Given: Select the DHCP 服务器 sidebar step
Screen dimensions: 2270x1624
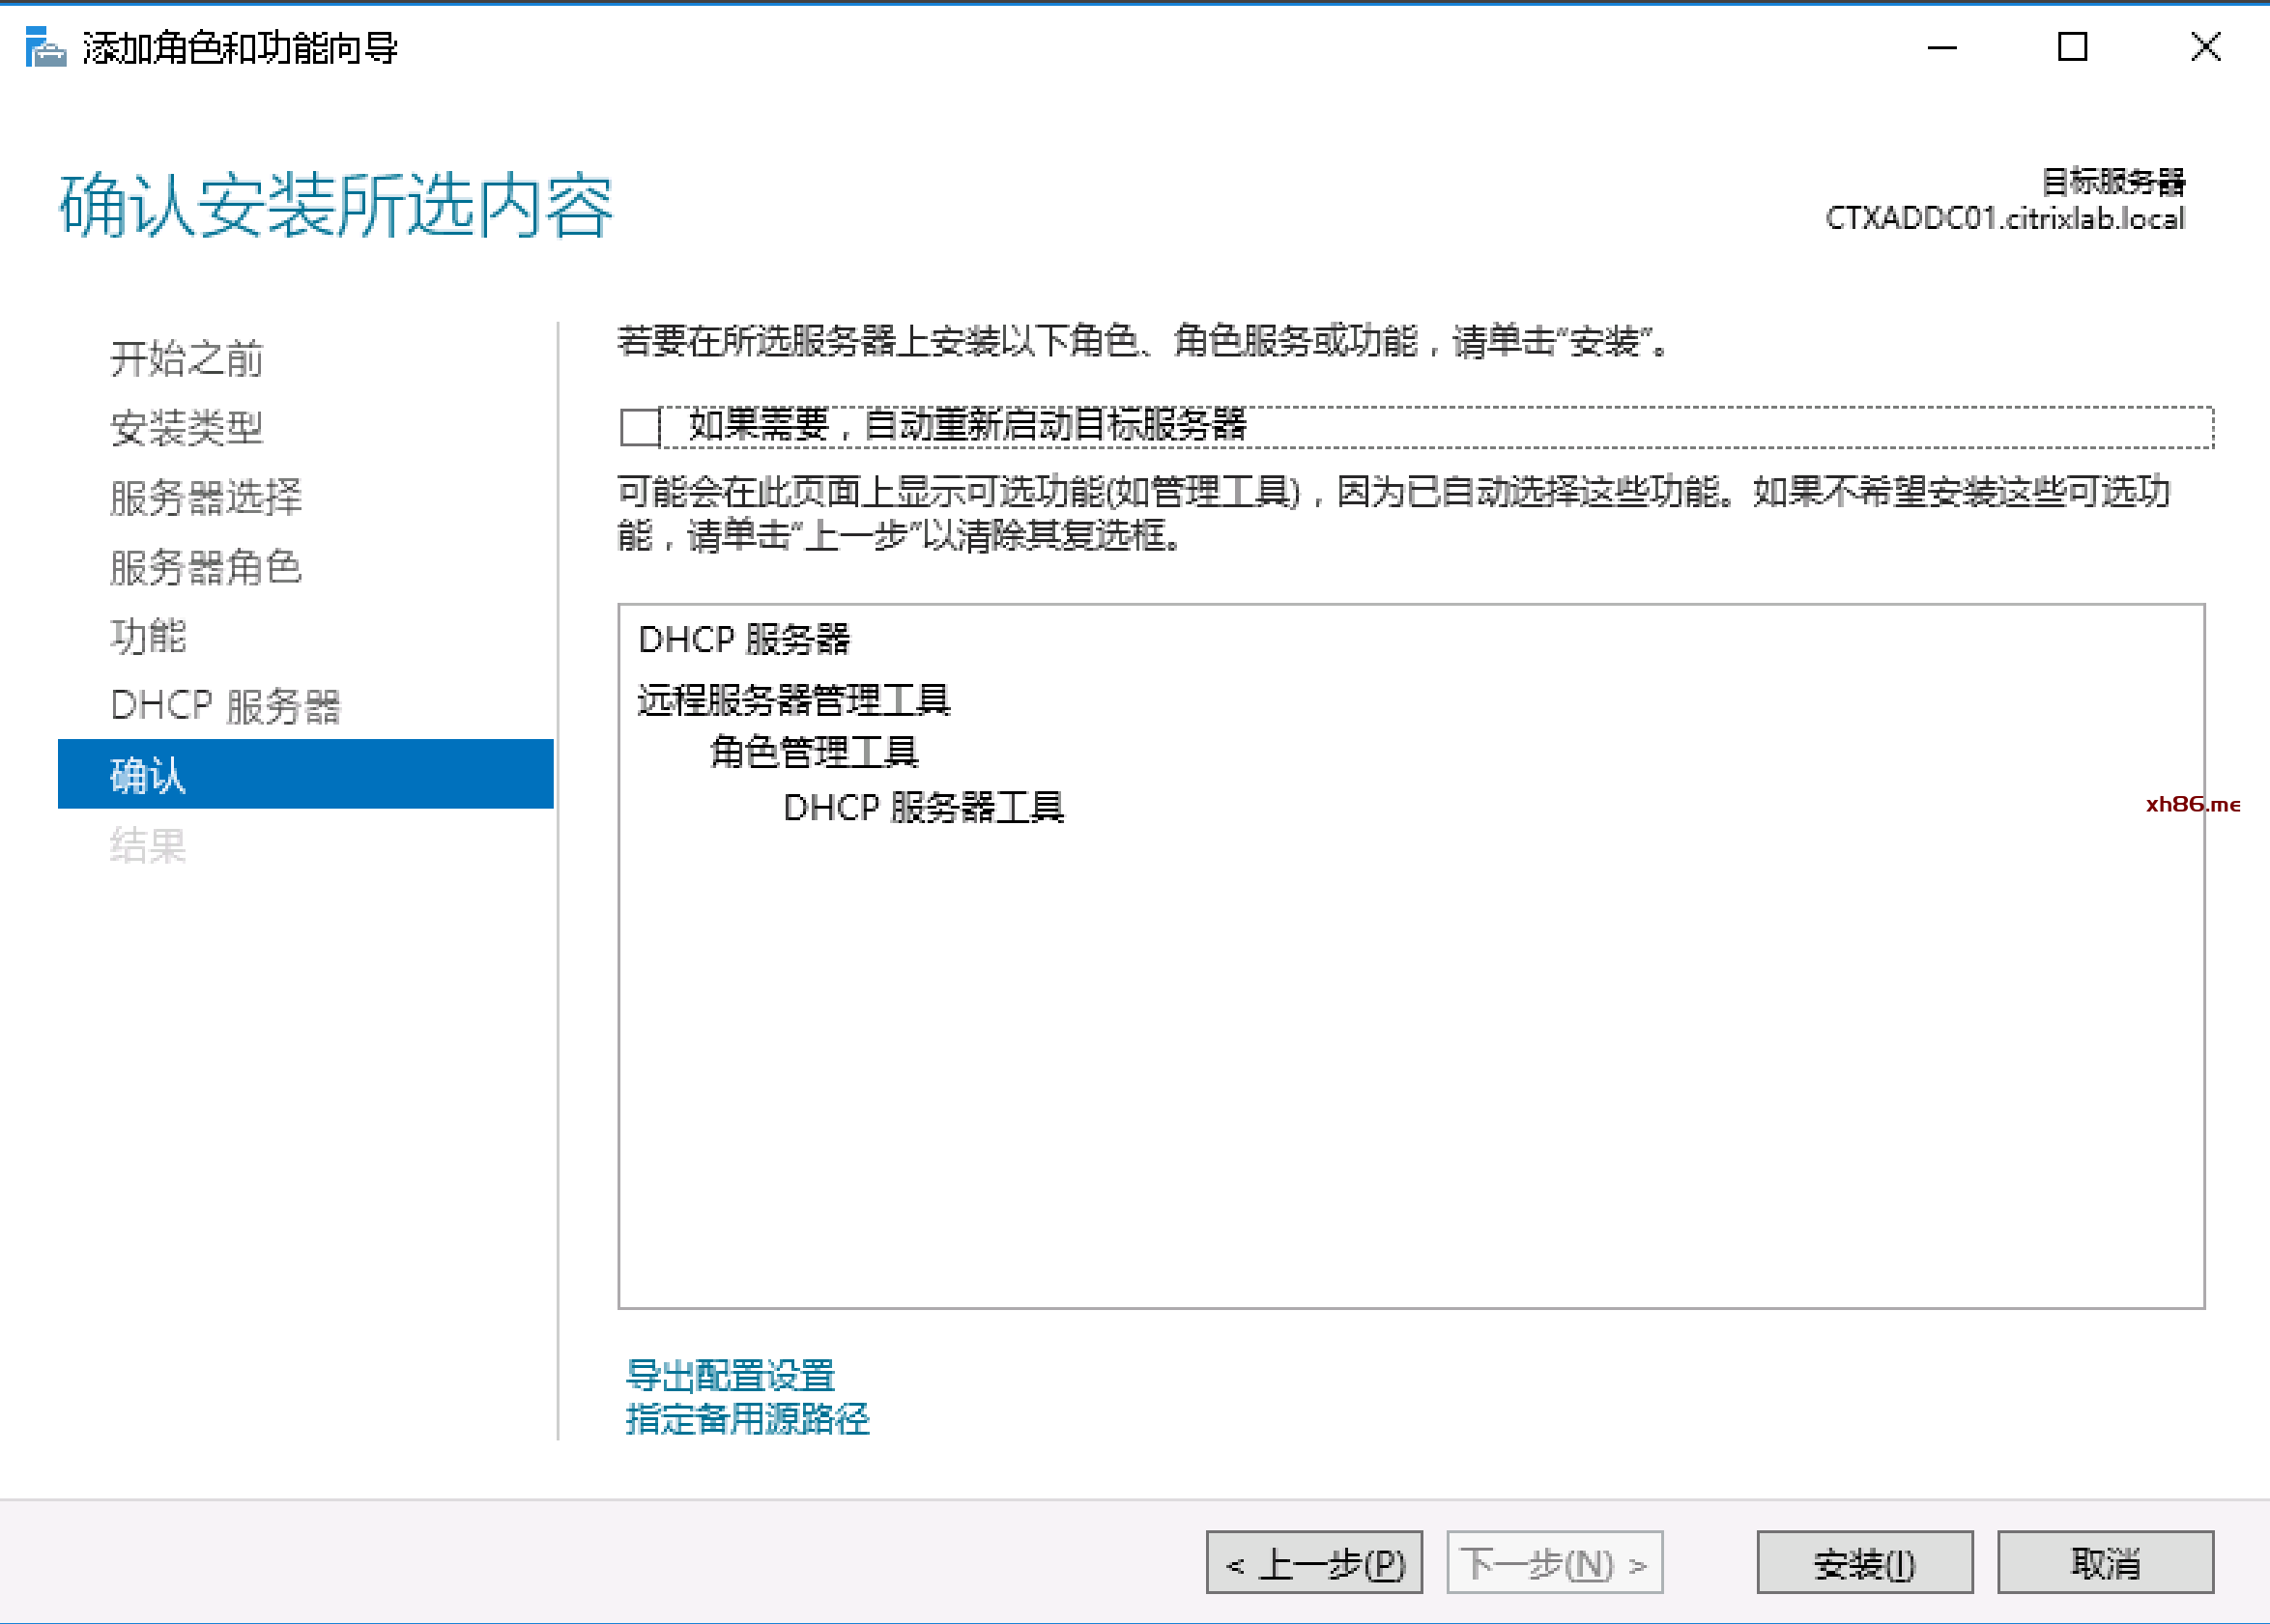Looking at the screenshot, I should (226, 706).
